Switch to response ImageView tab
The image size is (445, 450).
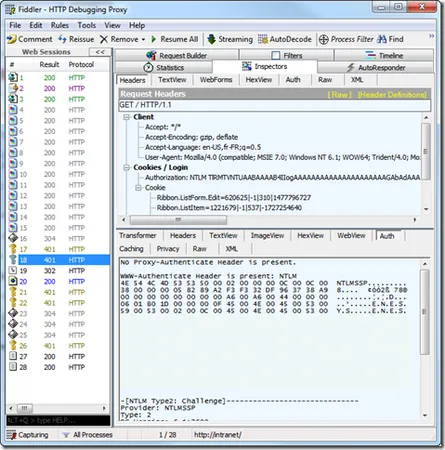coord(267,236)
